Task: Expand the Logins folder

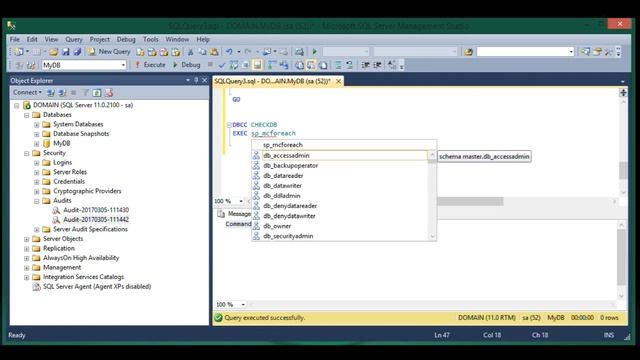Action: pos(37,163)
